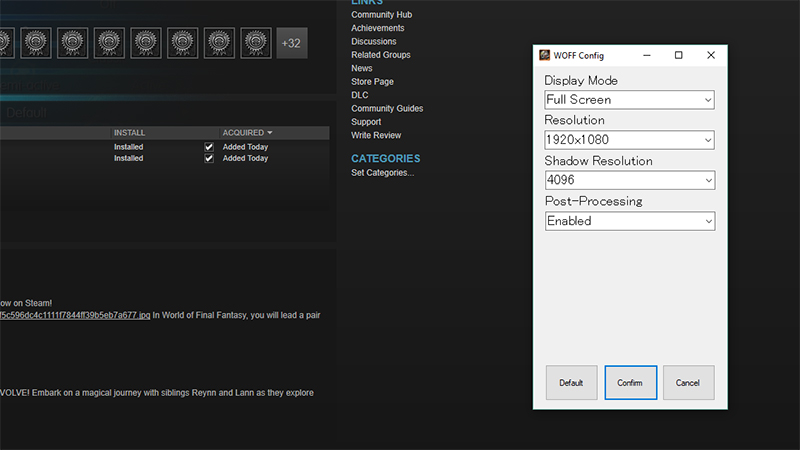800x450 pixels.
Task: Cancel the WOFF Config dialog
Action: pyautogui.click(x=688, y=383)
